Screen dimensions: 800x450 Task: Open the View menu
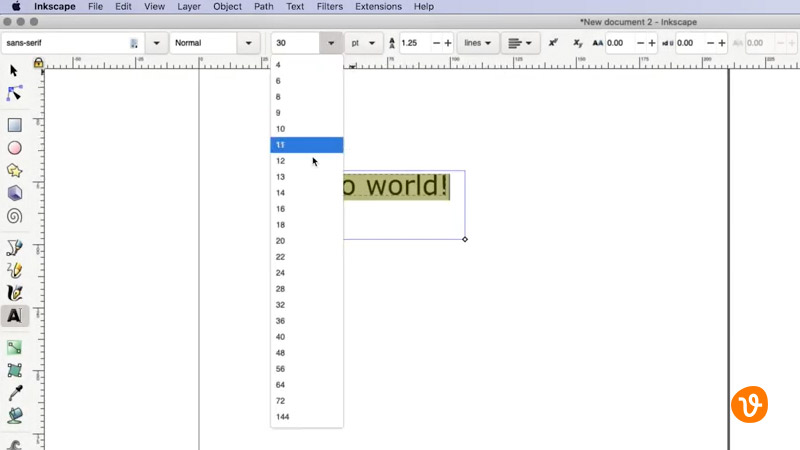point(154,7)
